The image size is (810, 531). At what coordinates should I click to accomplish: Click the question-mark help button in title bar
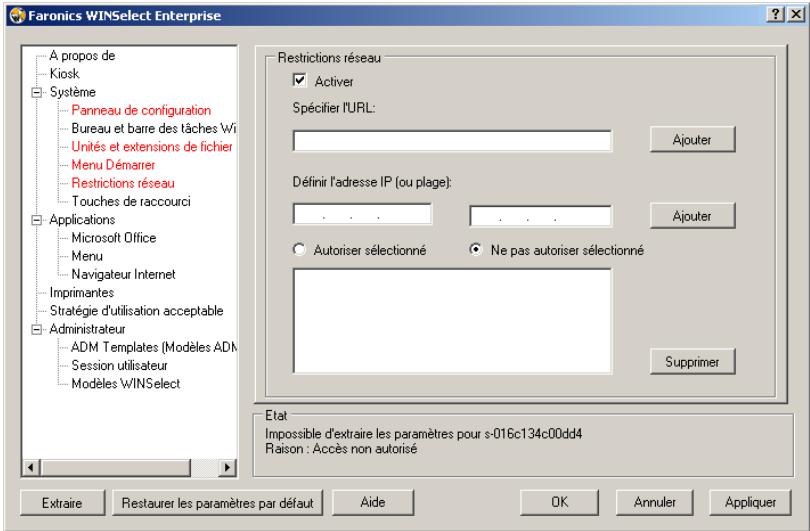point(775,14)
